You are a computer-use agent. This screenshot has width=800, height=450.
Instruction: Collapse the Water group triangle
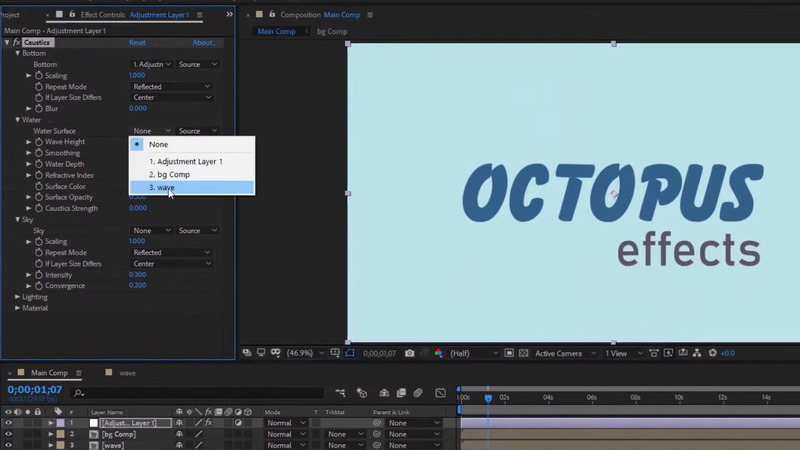[x=18, y=120]
